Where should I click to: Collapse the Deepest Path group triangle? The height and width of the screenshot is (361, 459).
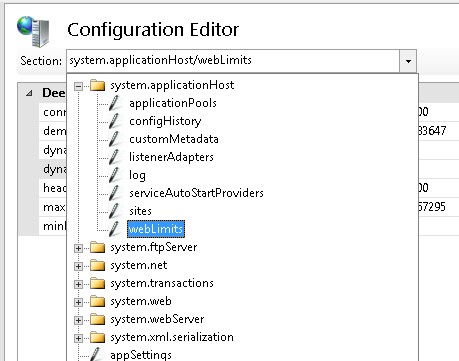29,93
